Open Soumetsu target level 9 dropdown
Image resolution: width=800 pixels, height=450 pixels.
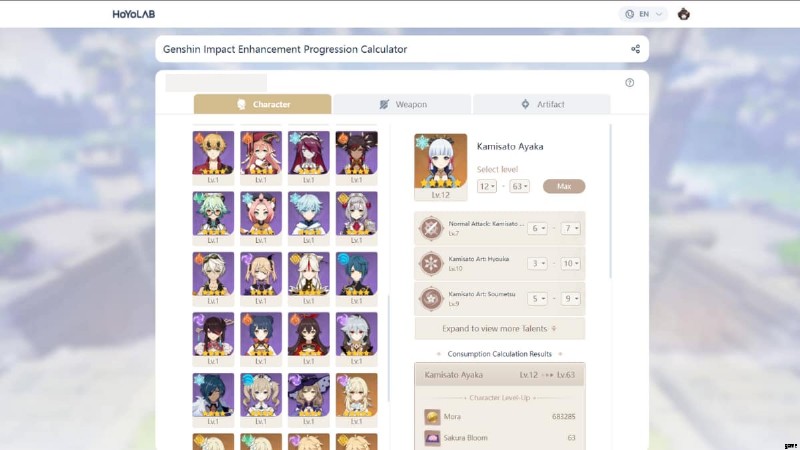(570, 298)
